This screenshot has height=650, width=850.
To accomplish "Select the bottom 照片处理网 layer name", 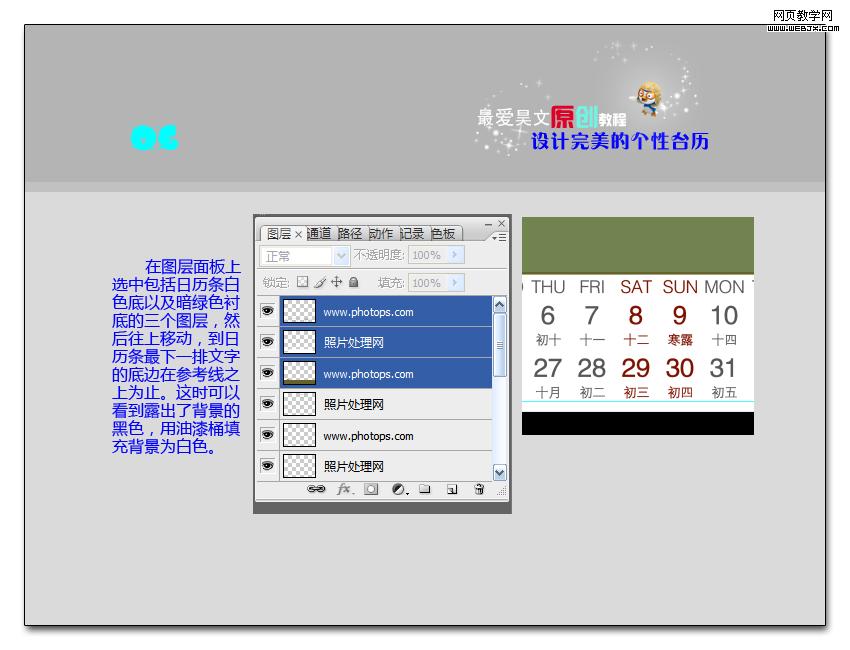I will 353,466.
